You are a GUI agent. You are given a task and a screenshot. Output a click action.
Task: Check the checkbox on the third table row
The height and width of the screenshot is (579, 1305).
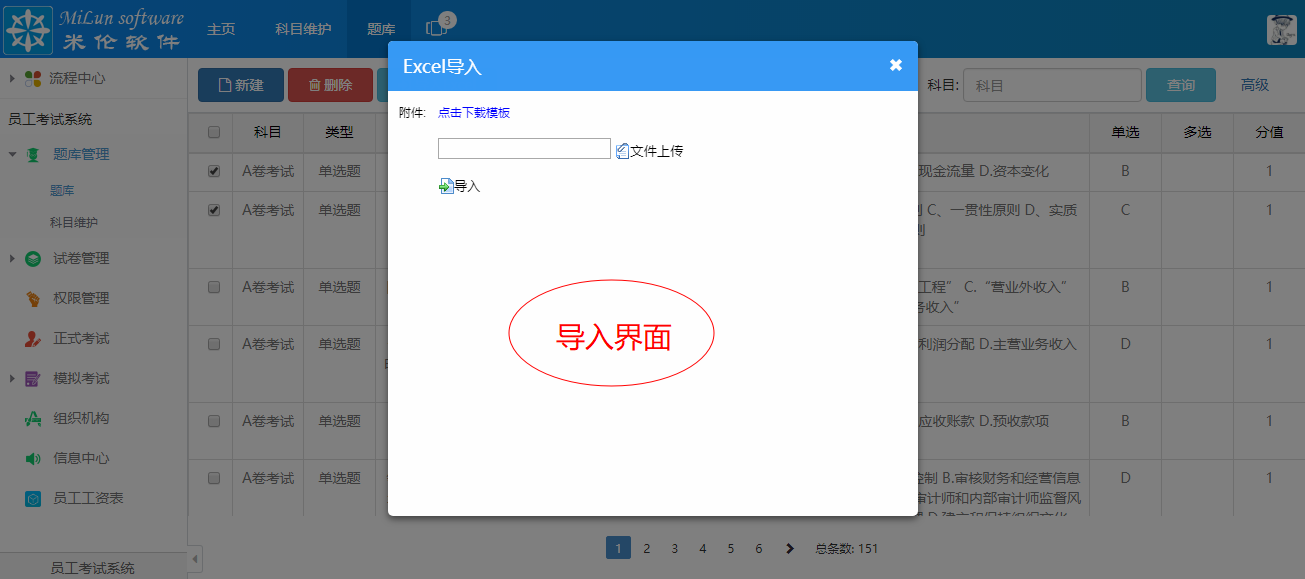[x=211, y=287]
